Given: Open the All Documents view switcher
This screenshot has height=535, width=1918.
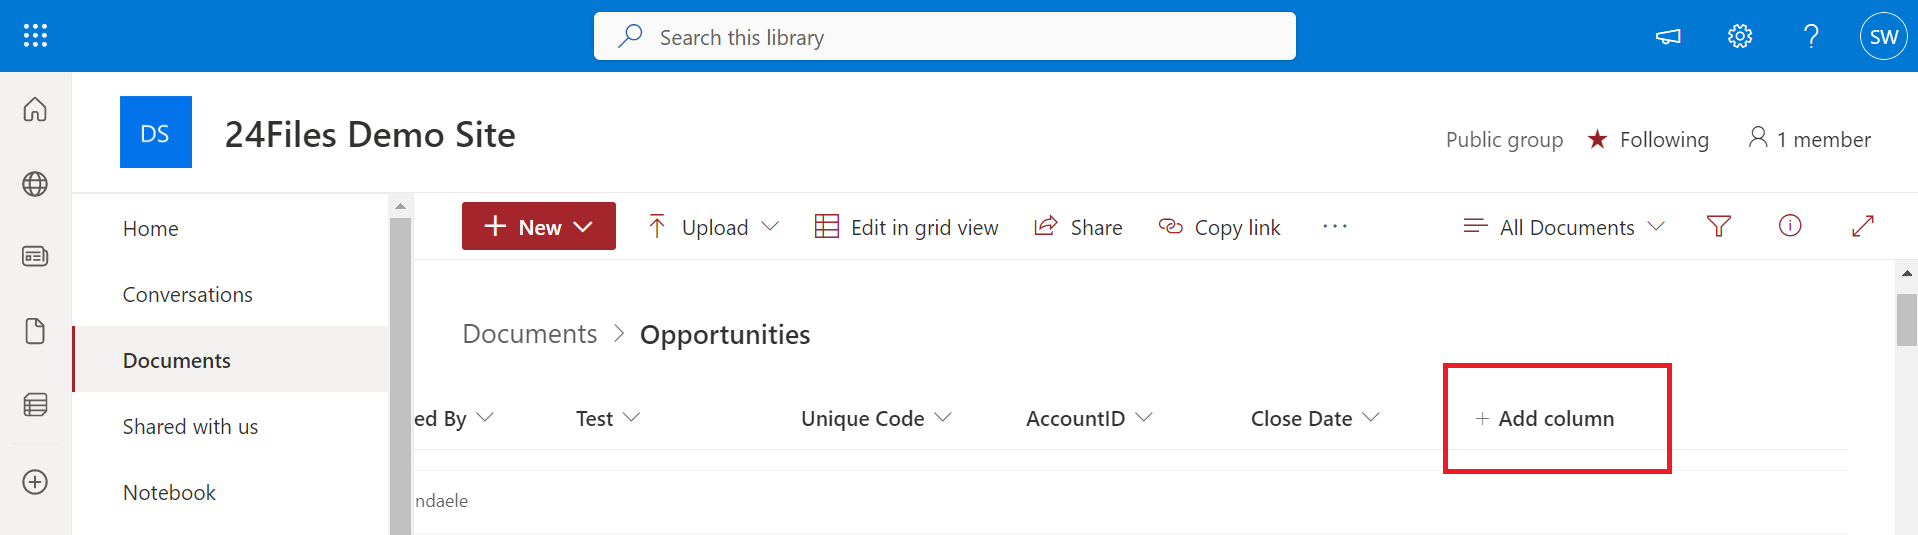Looking at the screenshot, I should [x=1565, y=228].
